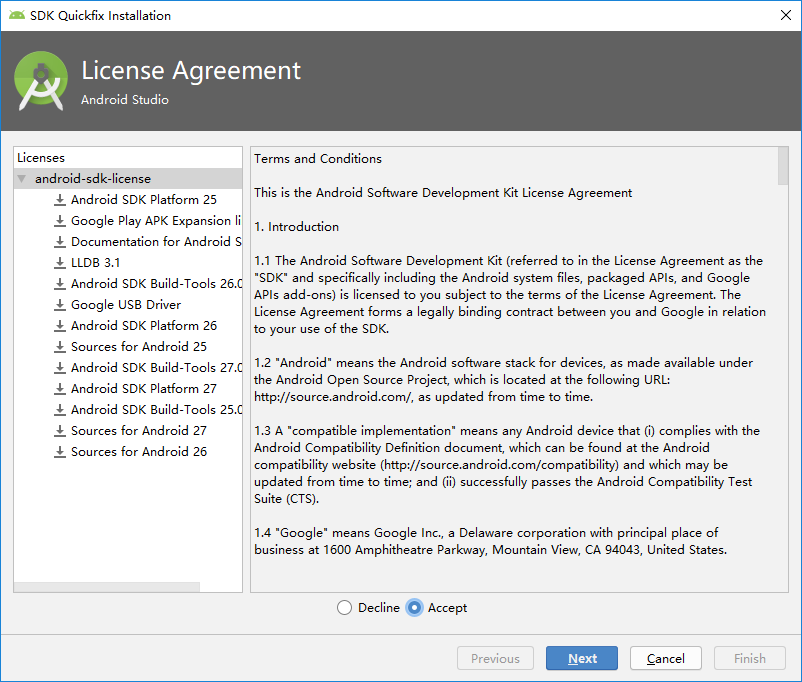Click download icon beside Google USB Driver
This screenshot has width=802, height=682.
pyautogui.click(x=60, y=304)
